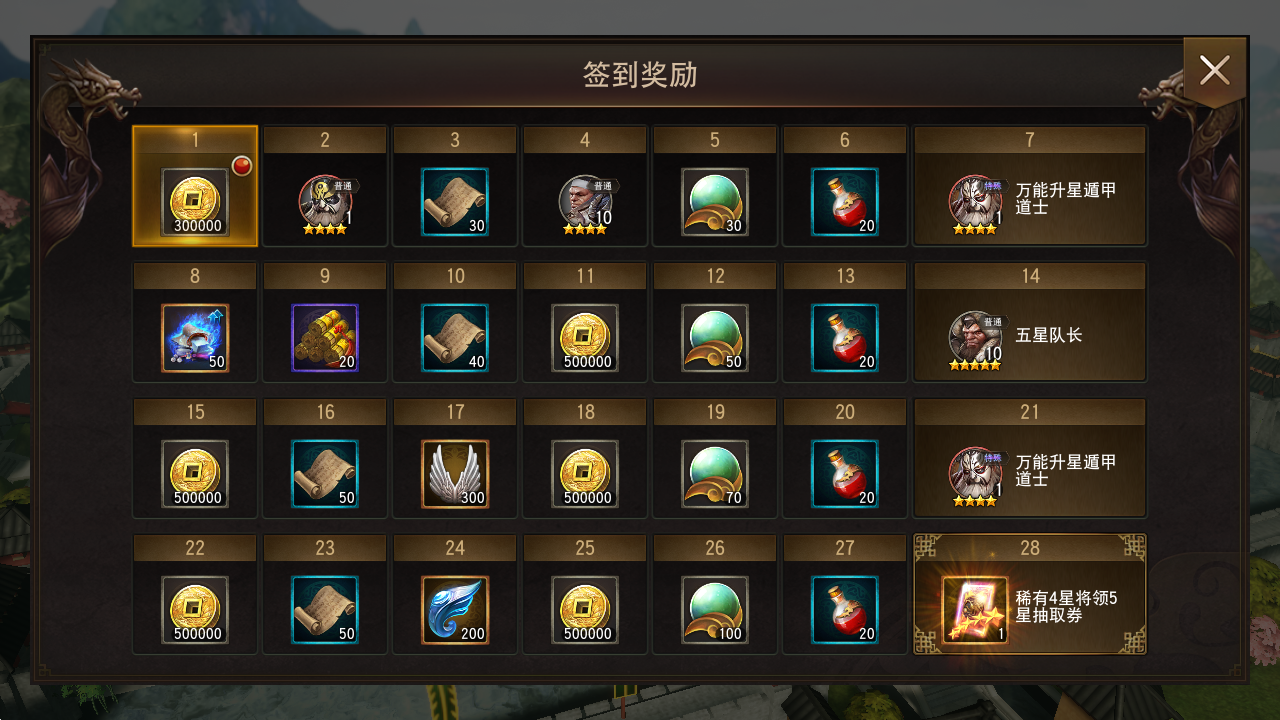This screenshot has height=720, width=1280.
Task: Select the day 24 blue feather icon
Action: [455, 610]
